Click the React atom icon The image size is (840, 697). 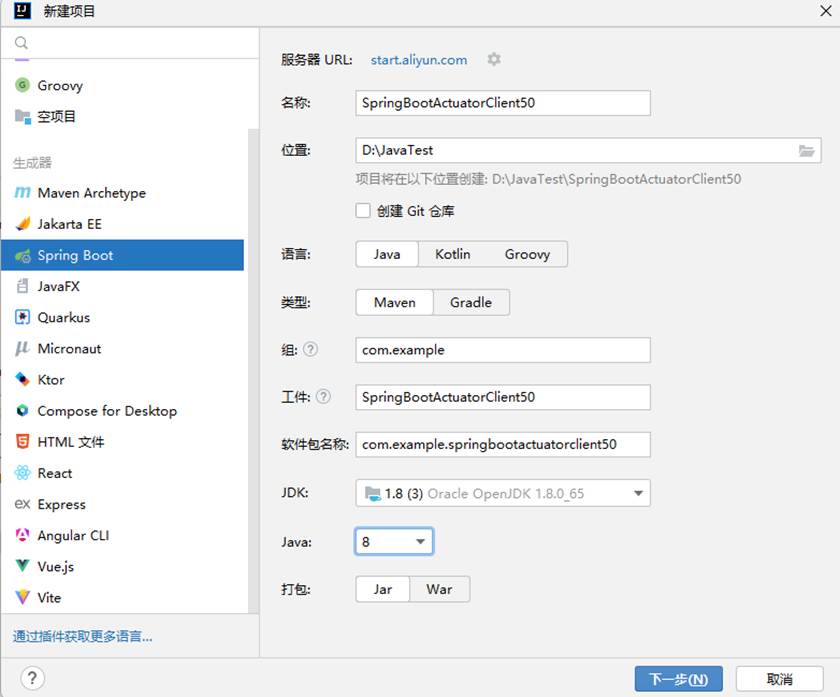point(22,473)
